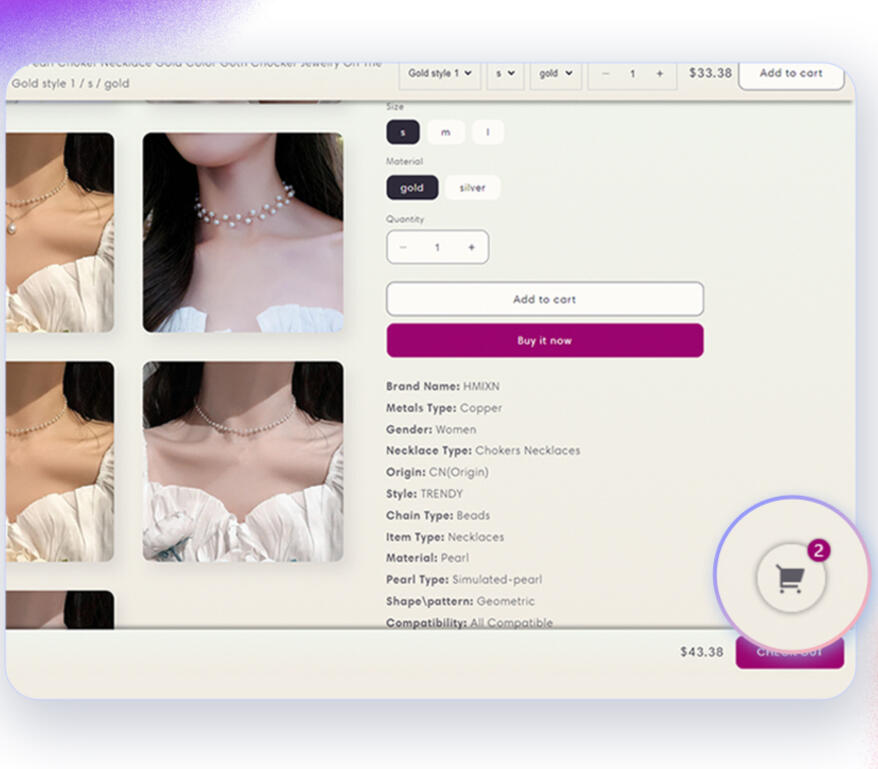Open the gold material dropdown in top bar
This screenshot has height=769, width=878.
pyautogui.click(x=556, y=73)
